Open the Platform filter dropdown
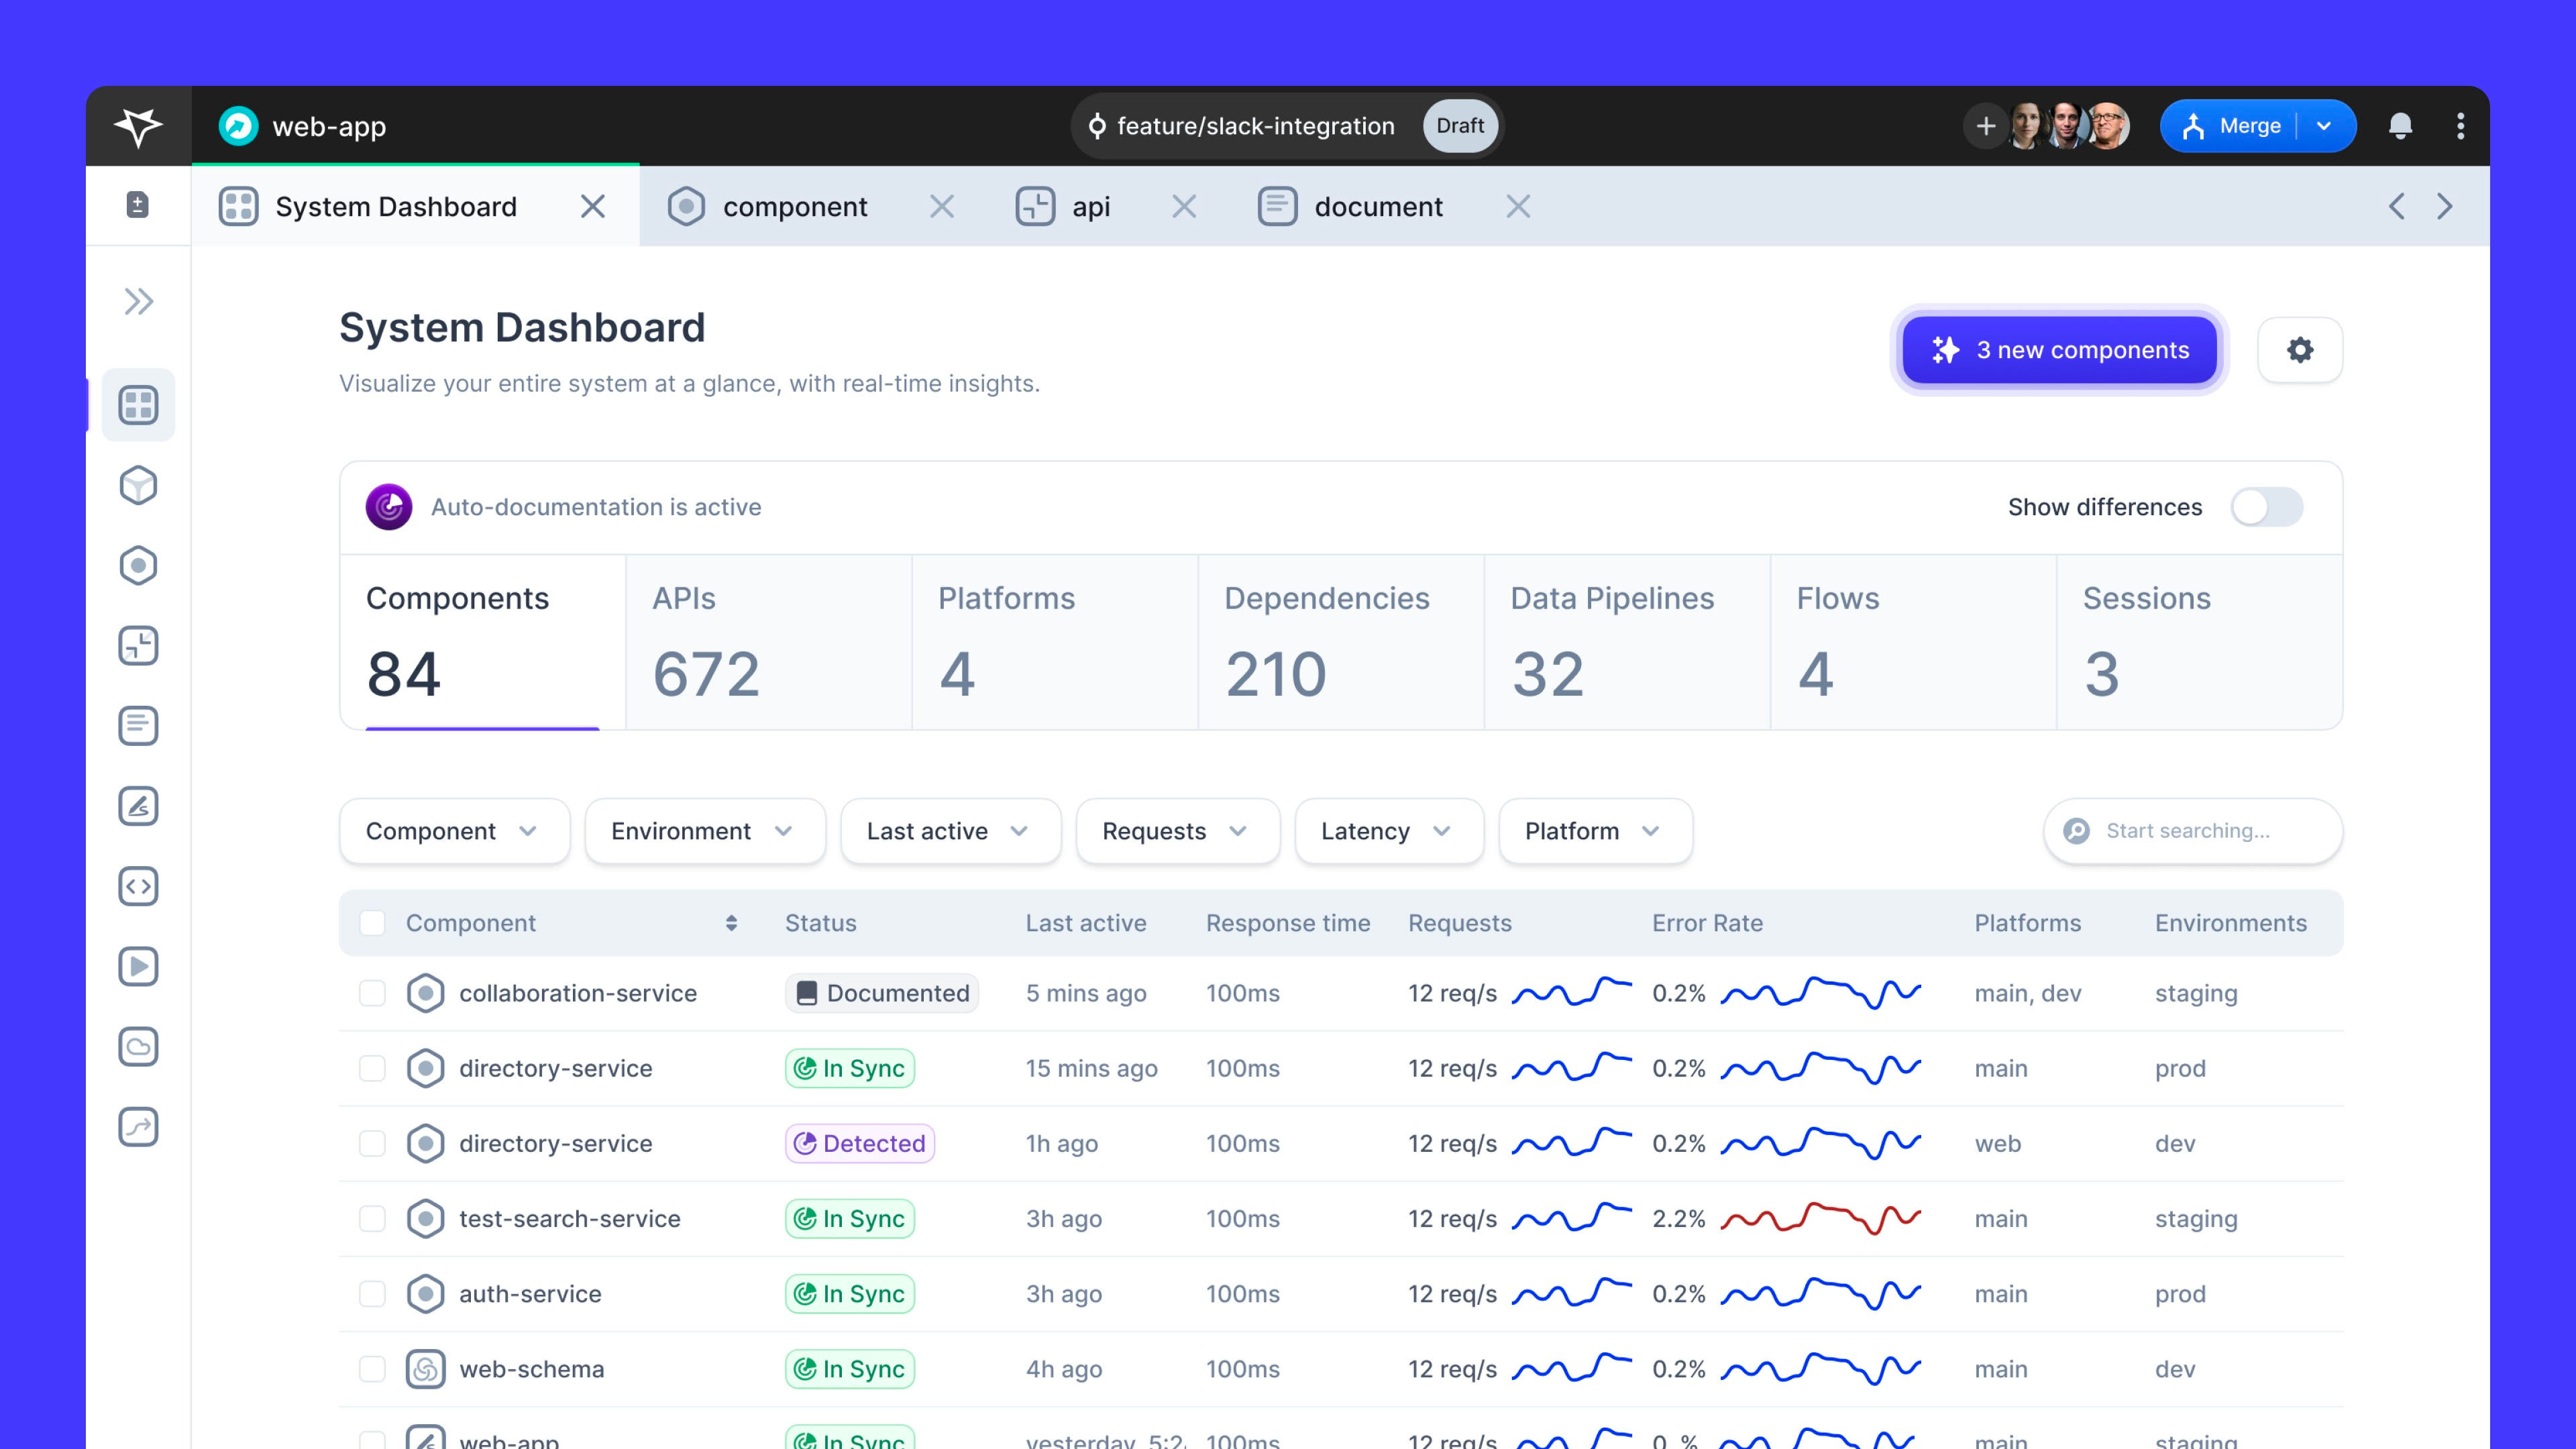 pos(1595,831)
